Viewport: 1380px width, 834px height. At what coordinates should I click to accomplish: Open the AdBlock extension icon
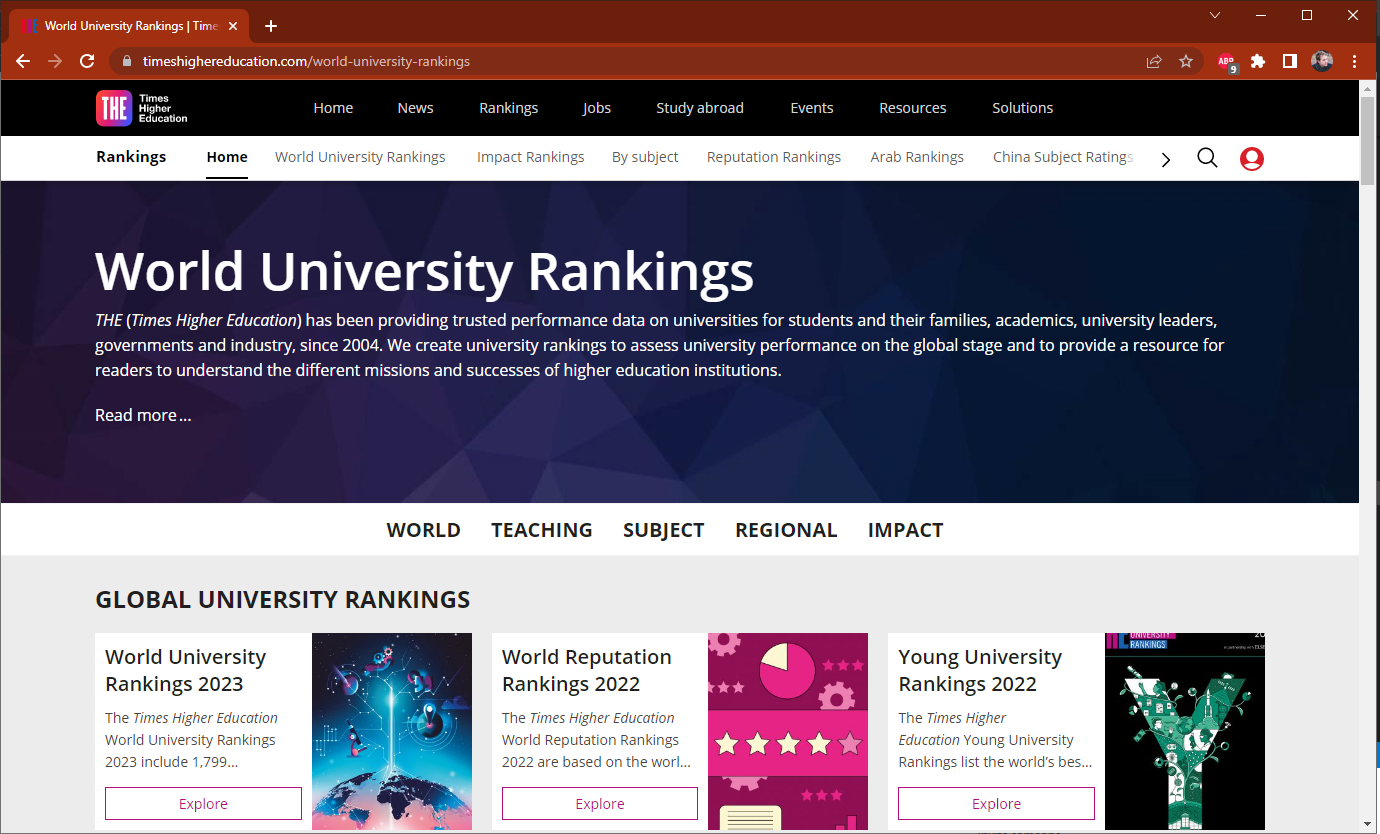point(1226,62)
